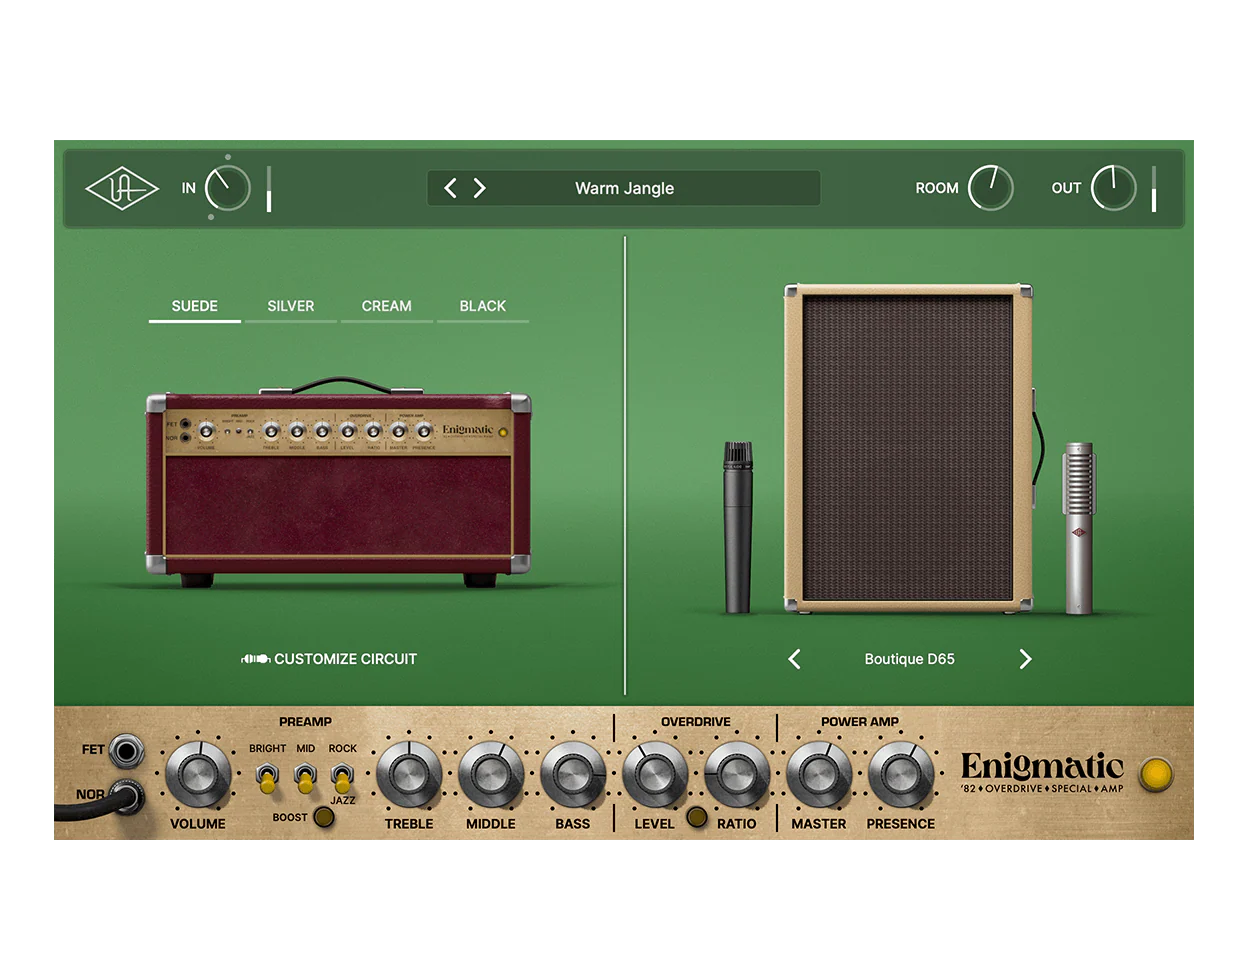Switch to the next cabinet chevron
Viewport: 1248px width, 980px height.
tap(1025, 659)
